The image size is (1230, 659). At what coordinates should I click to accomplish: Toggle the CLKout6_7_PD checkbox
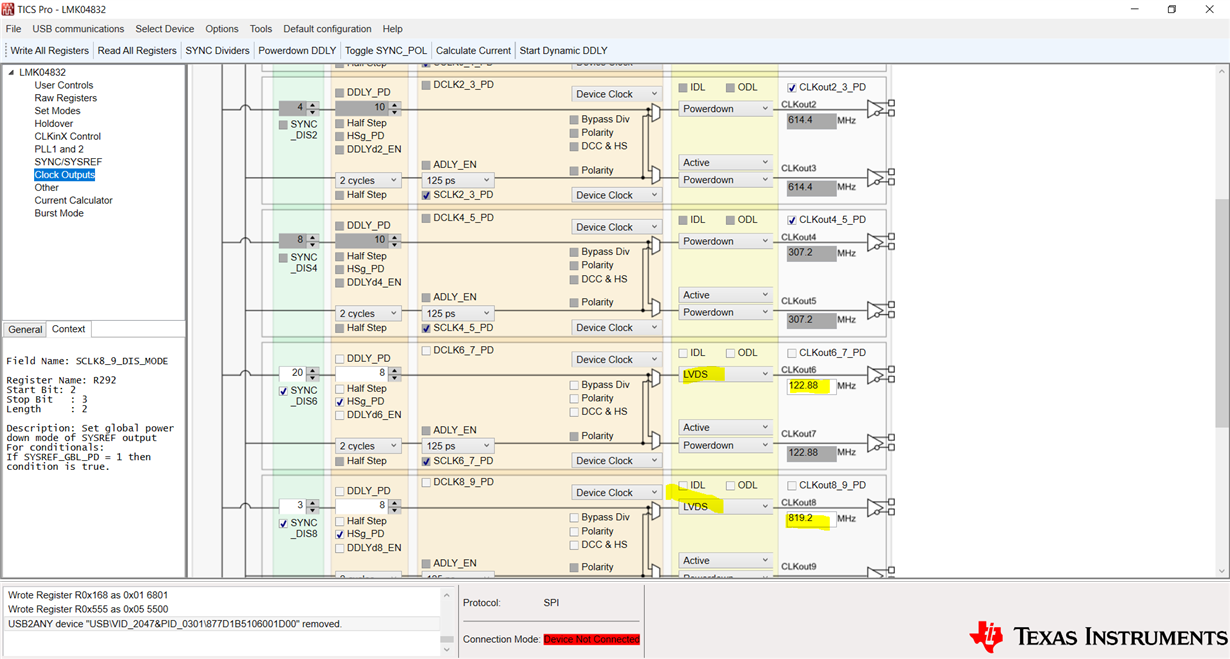792,353
